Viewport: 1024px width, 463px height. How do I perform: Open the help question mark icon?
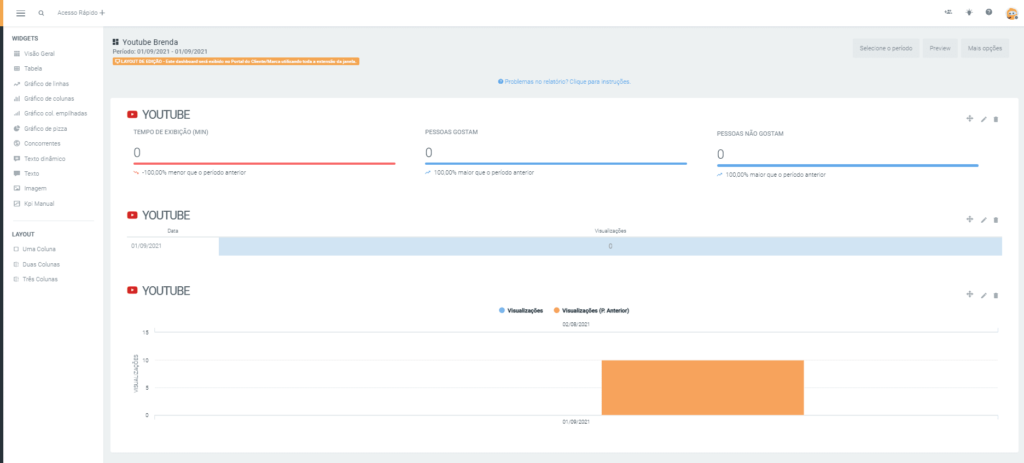point(989,12)
